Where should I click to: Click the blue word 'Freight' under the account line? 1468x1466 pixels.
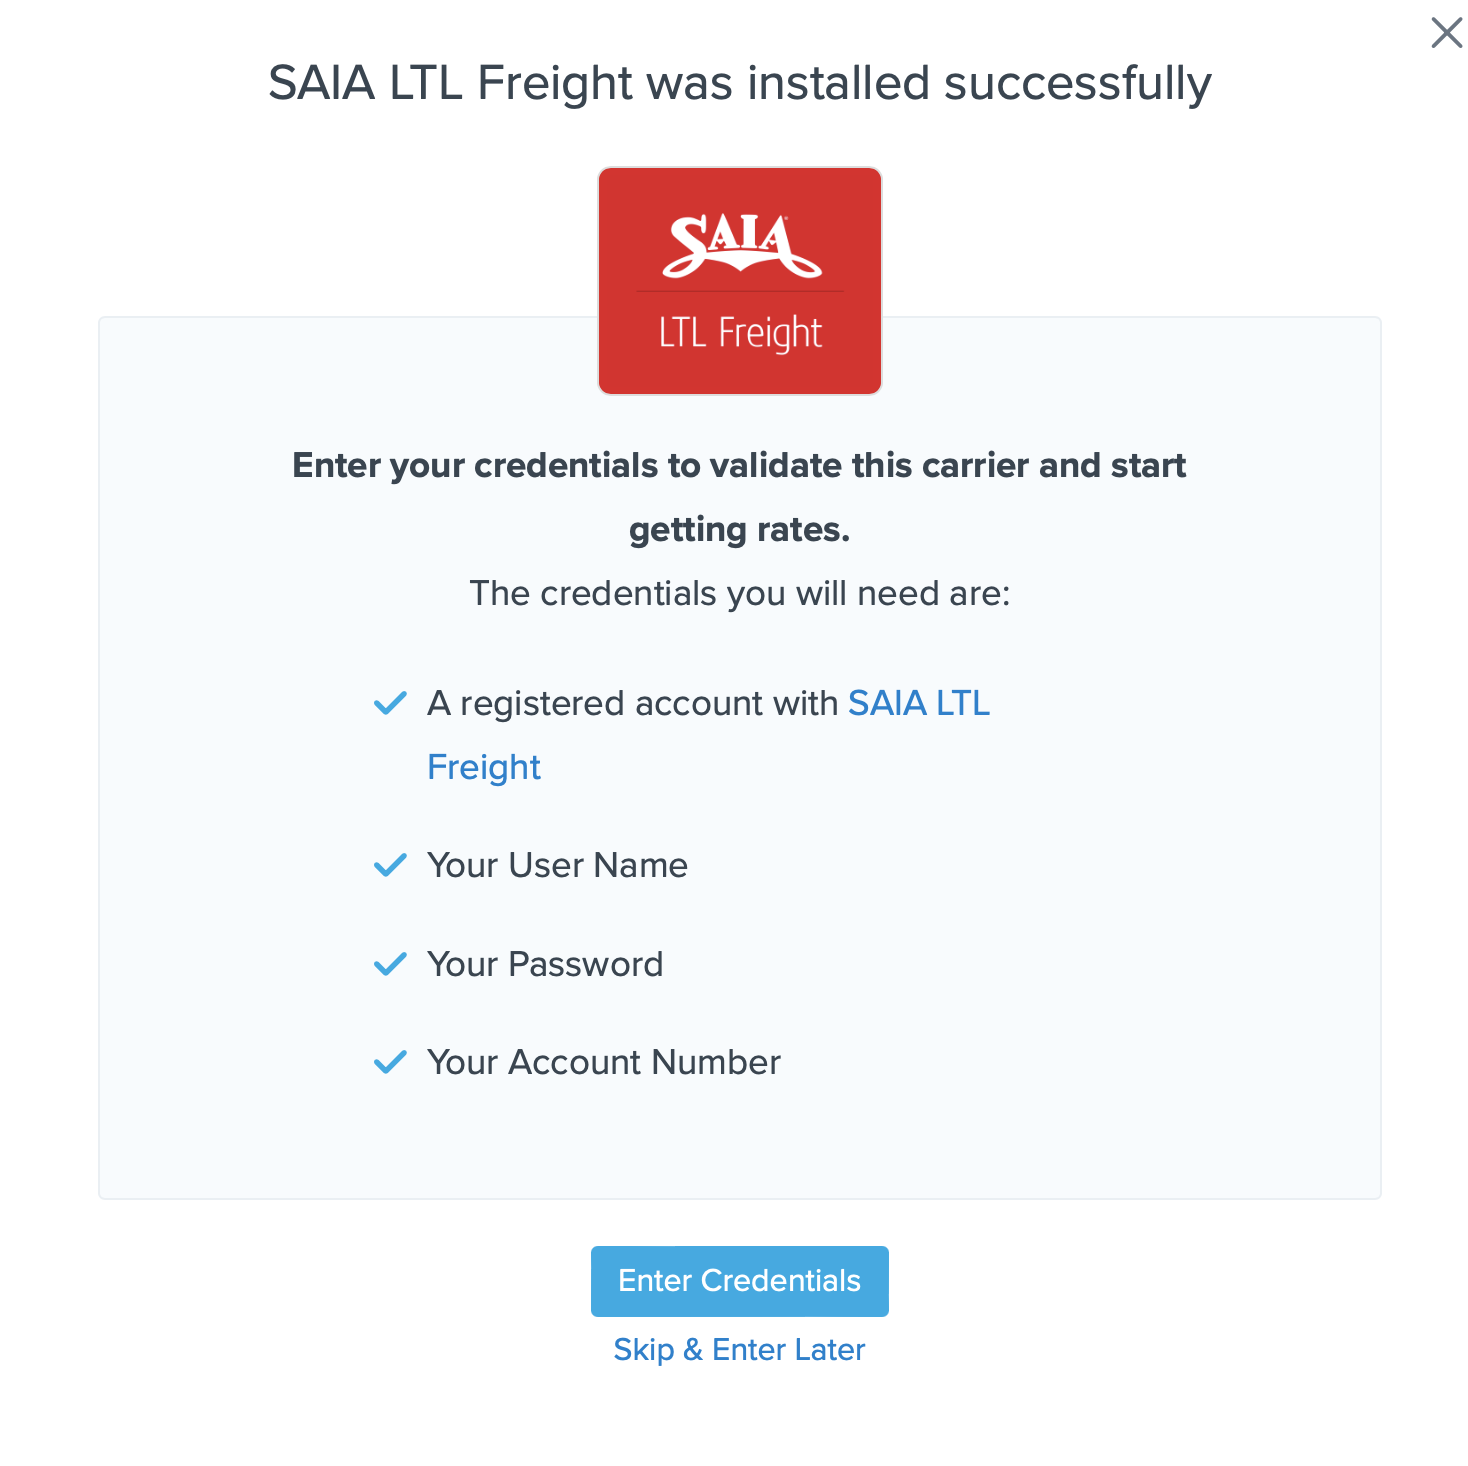484,768
